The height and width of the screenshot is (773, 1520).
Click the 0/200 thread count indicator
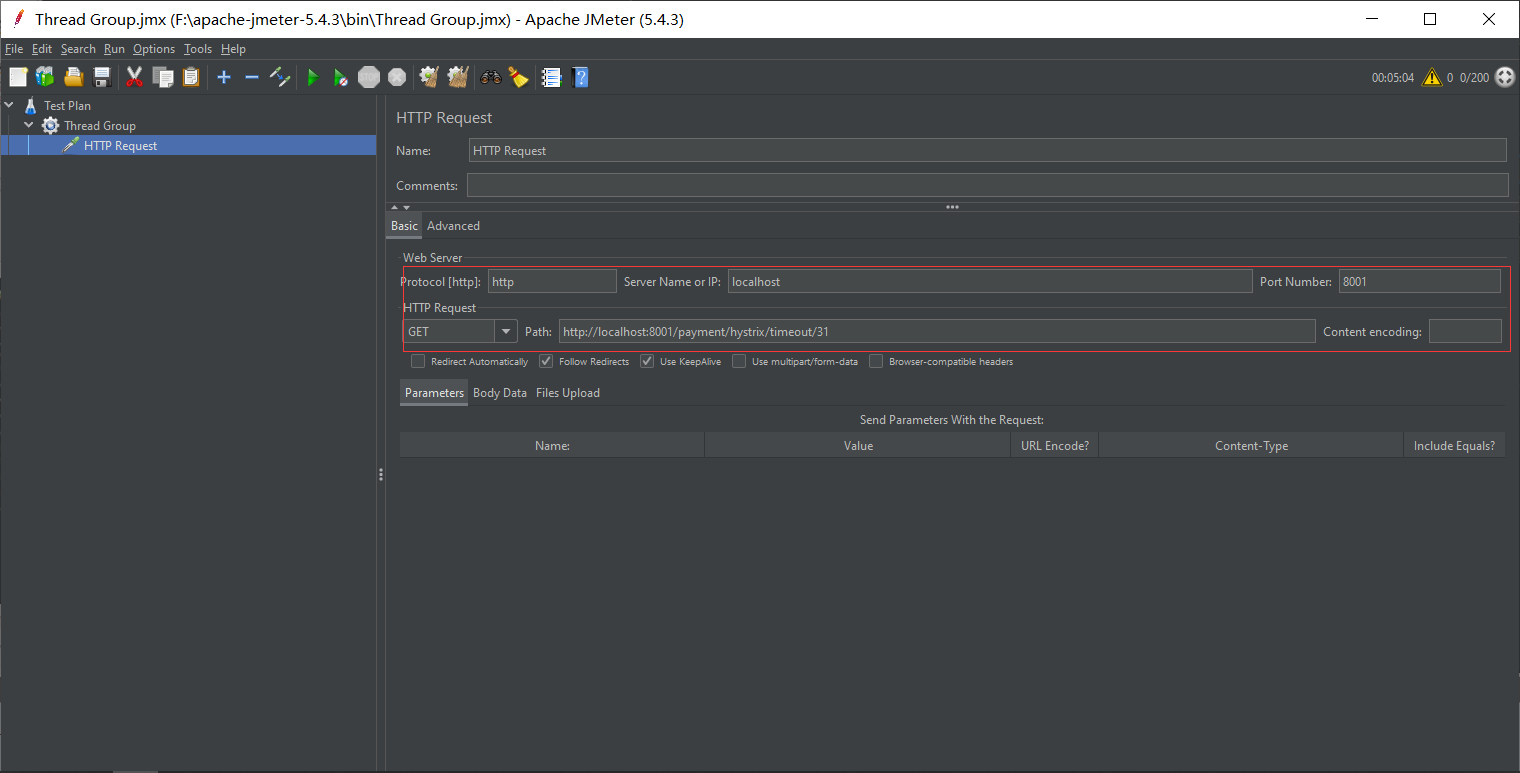pos(1474,77)
